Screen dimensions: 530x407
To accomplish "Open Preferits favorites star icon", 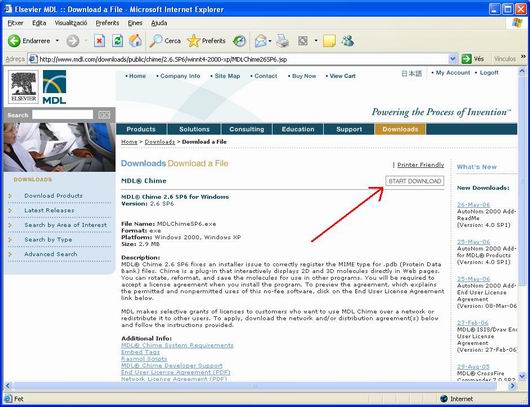I will [x=193, y=41].
